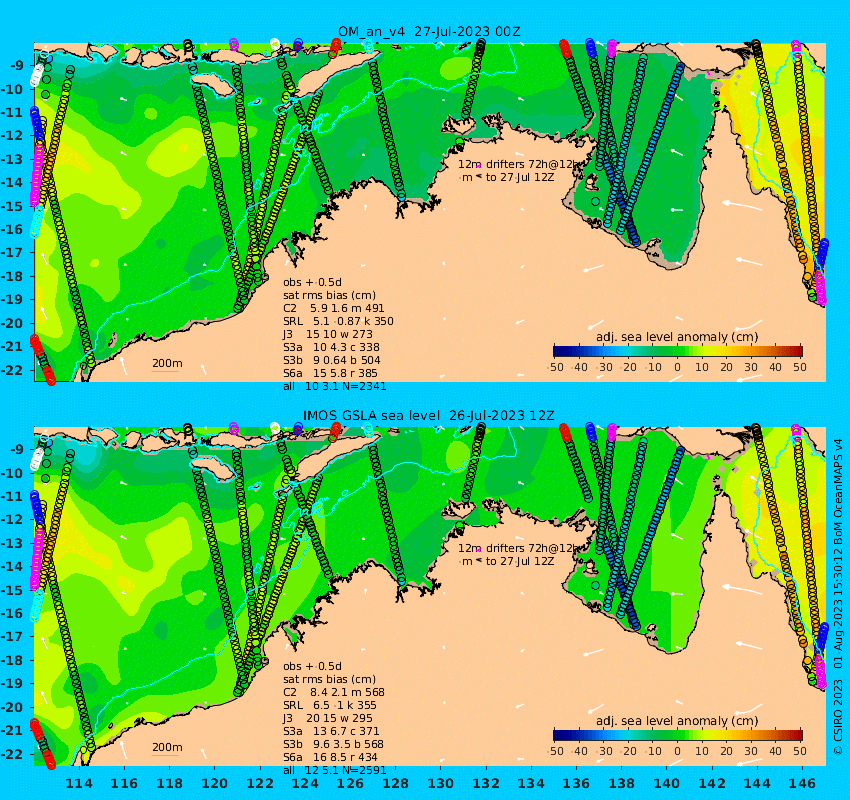Click longitude axis label 136
Viewport: 850px width, 800px height.
pos(576,783)
